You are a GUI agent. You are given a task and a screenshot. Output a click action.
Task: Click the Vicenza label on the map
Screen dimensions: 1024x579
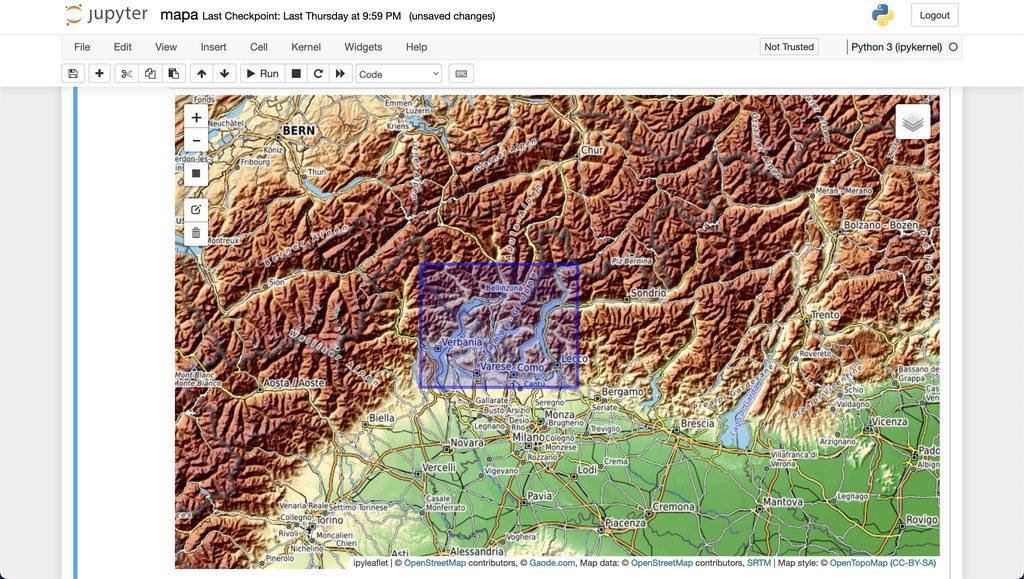click(x=888, y=422)
